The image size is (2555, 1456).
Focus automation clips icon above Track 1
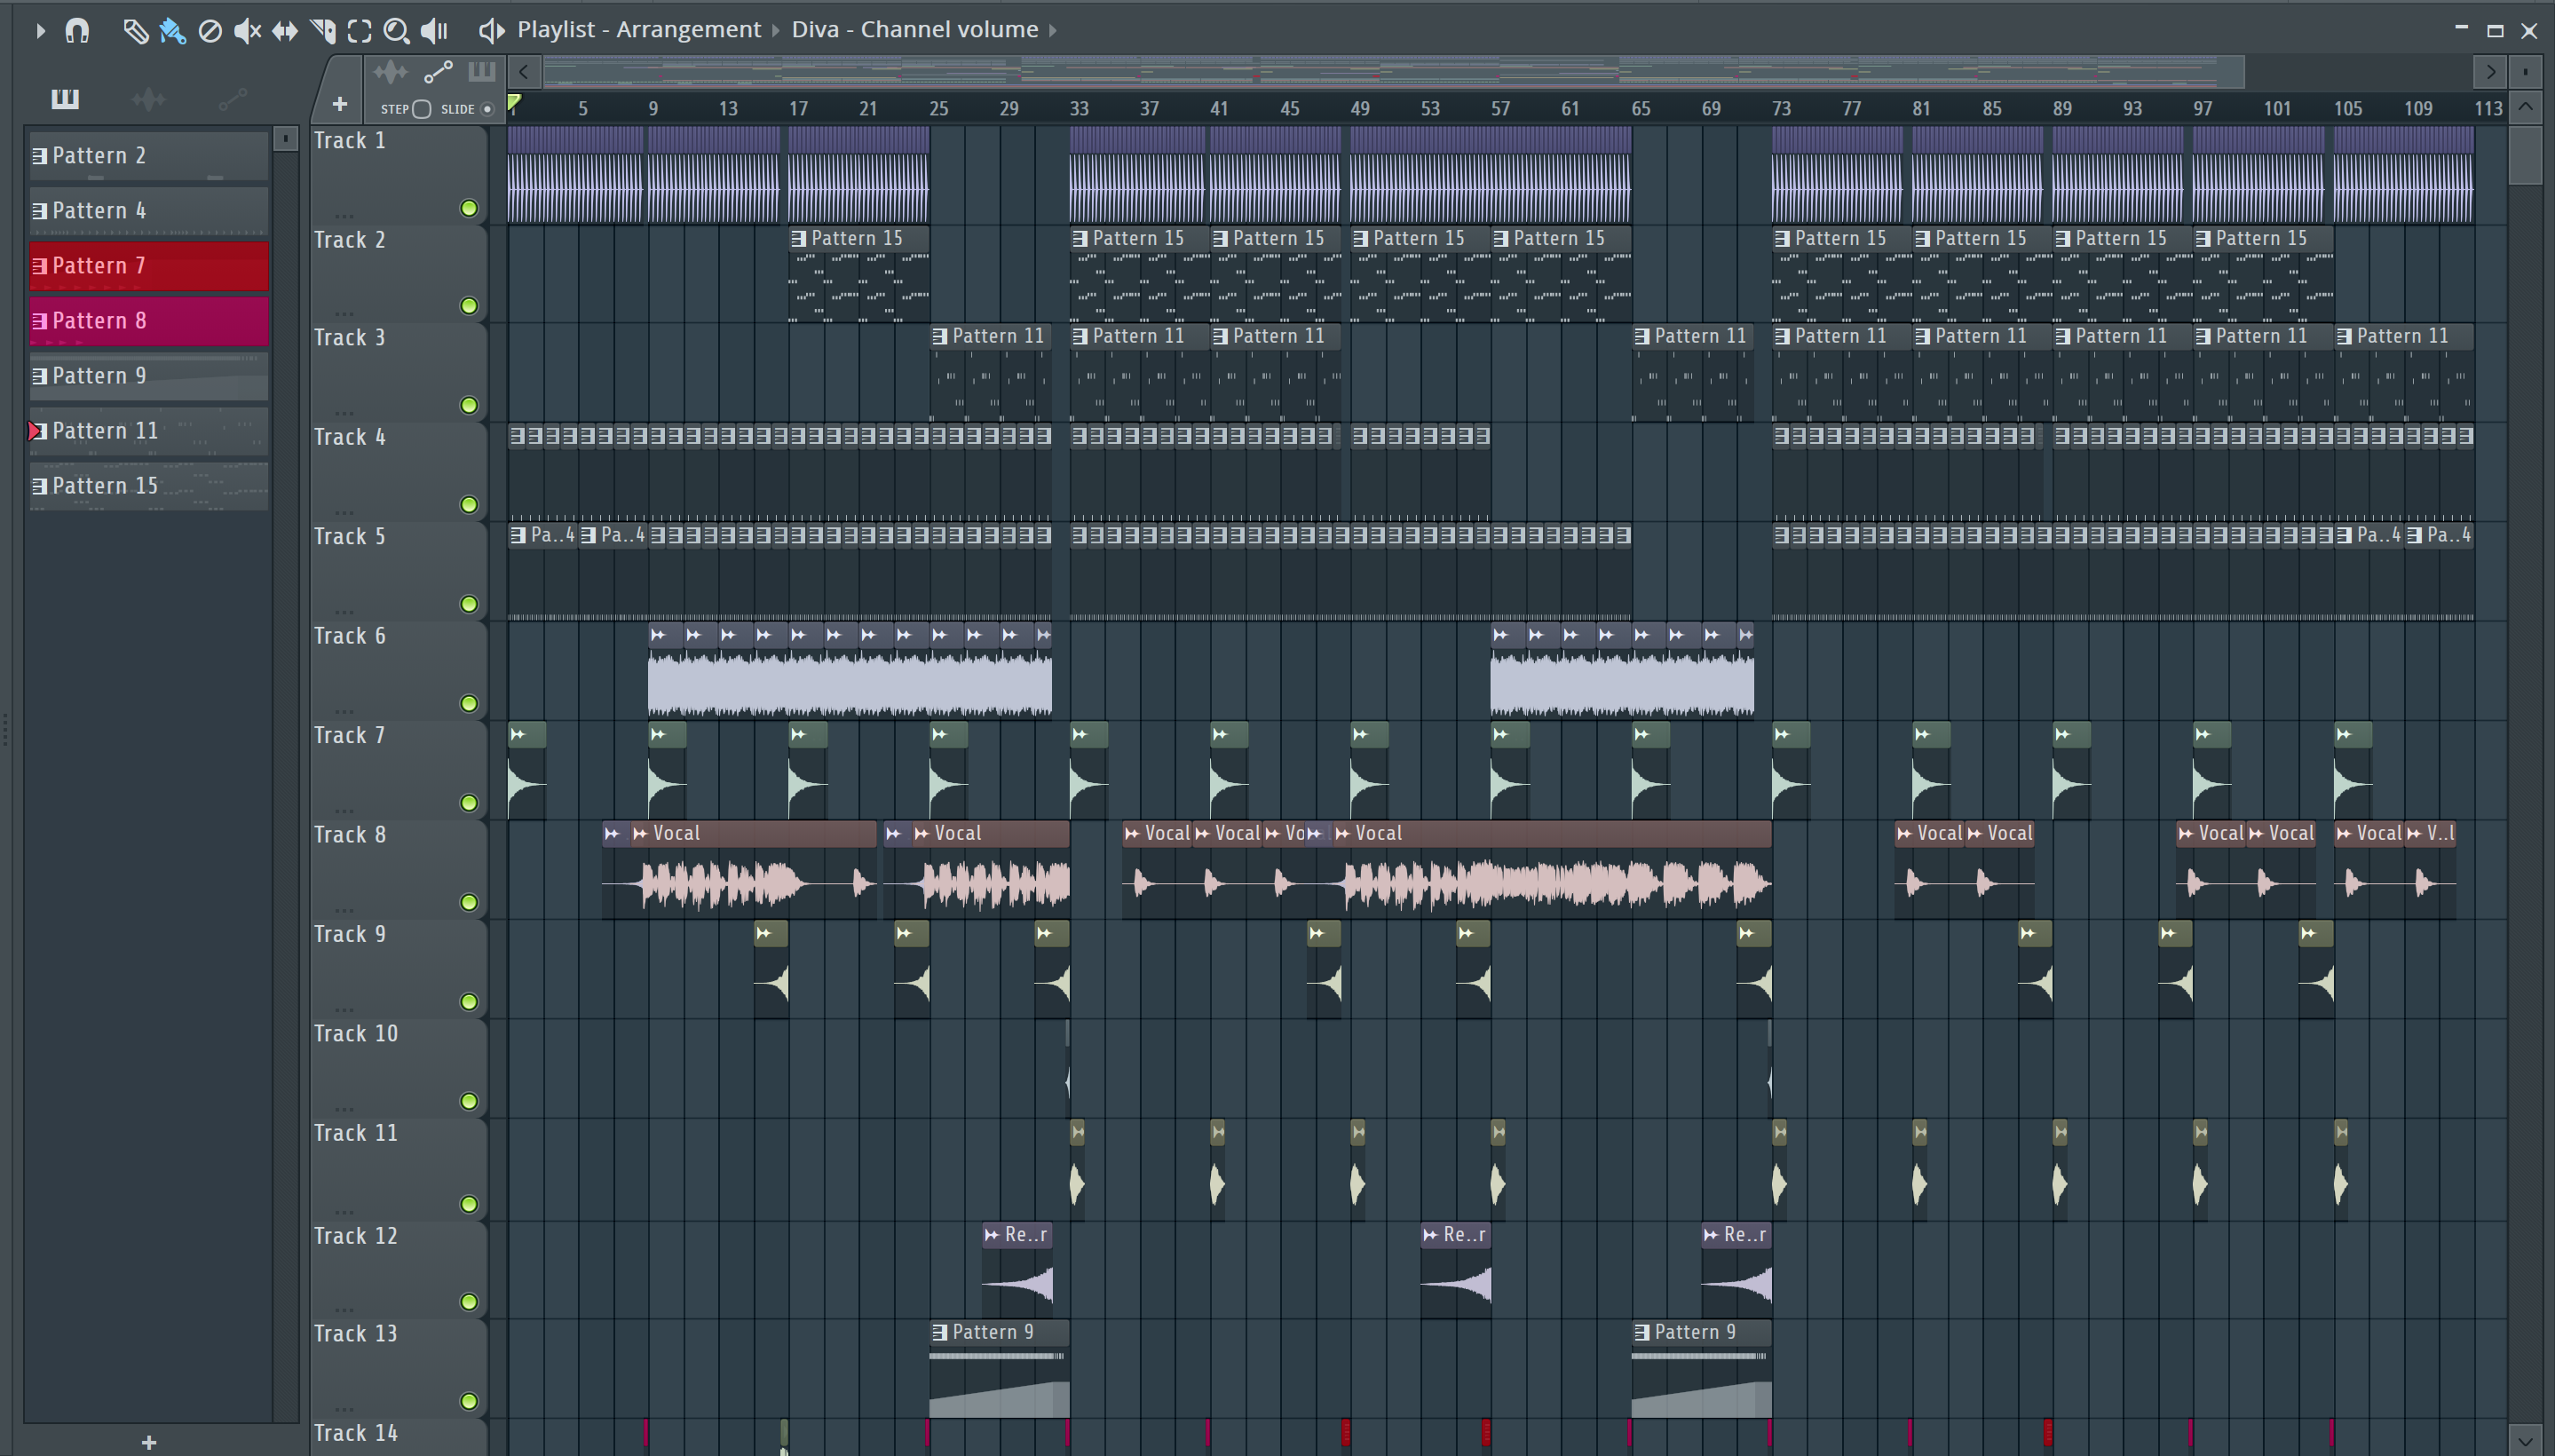coord(438,72)
